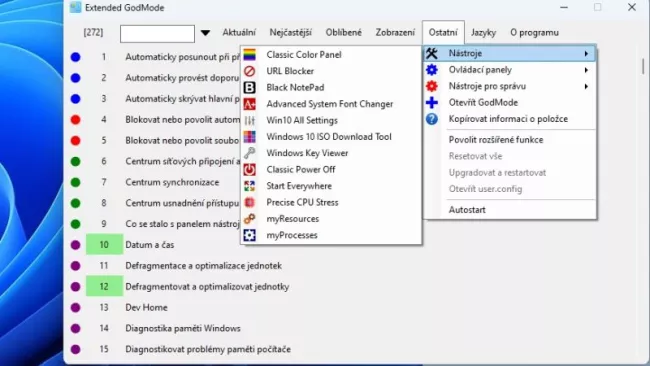
Task: Click the purple dot beside Datum a čas
Action: click(x=75, y=245)
